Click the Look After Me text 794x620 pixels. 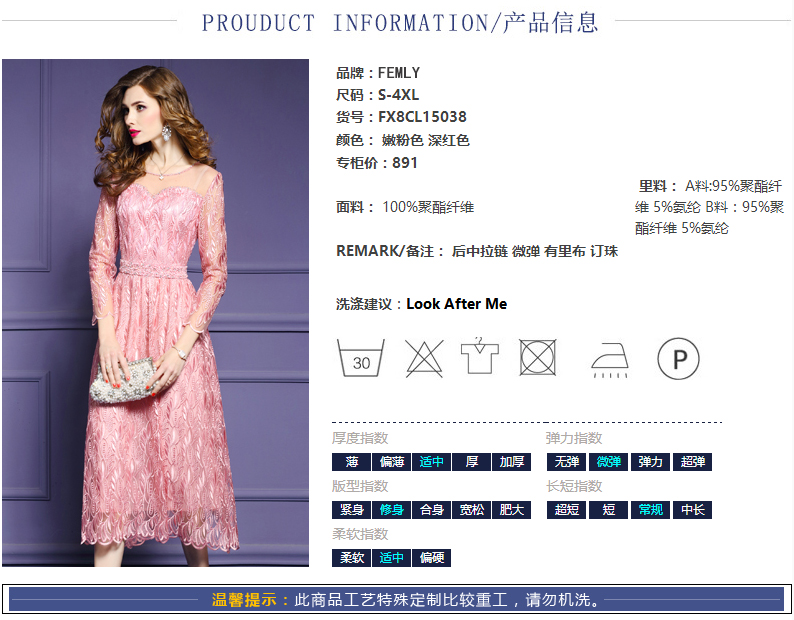(x=457, y=304)
